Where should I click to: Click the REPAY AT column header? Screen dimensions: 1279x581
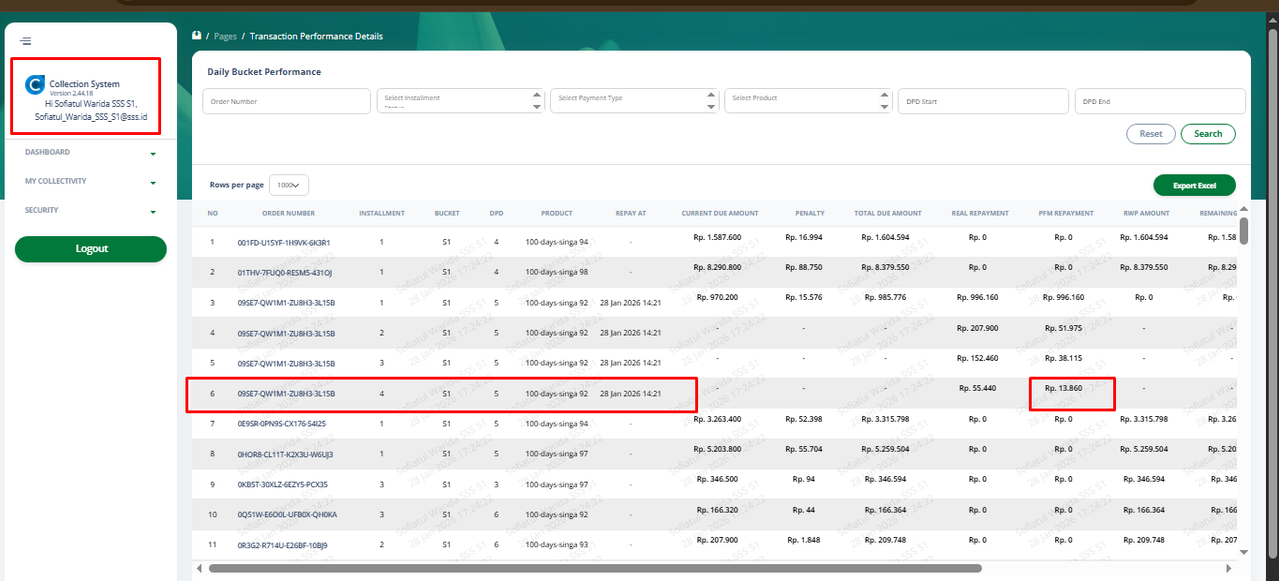point(631,213)
